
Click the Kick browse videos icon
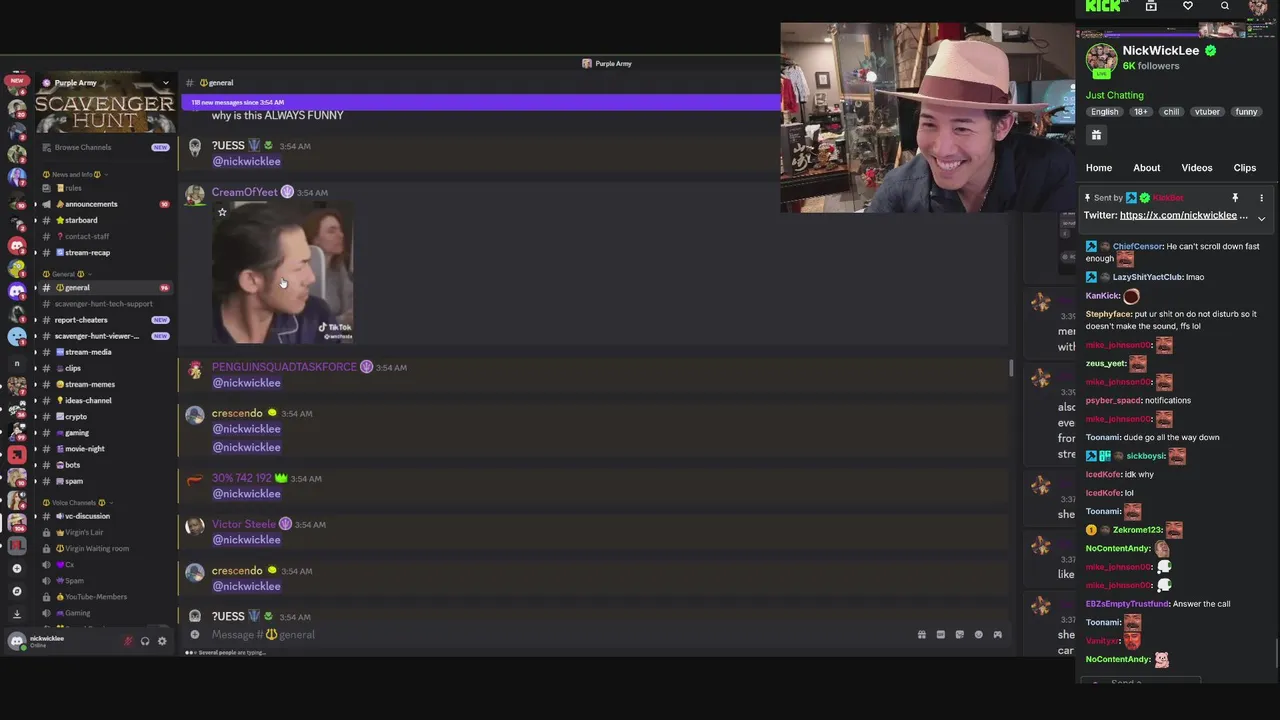click(1151, 6)
